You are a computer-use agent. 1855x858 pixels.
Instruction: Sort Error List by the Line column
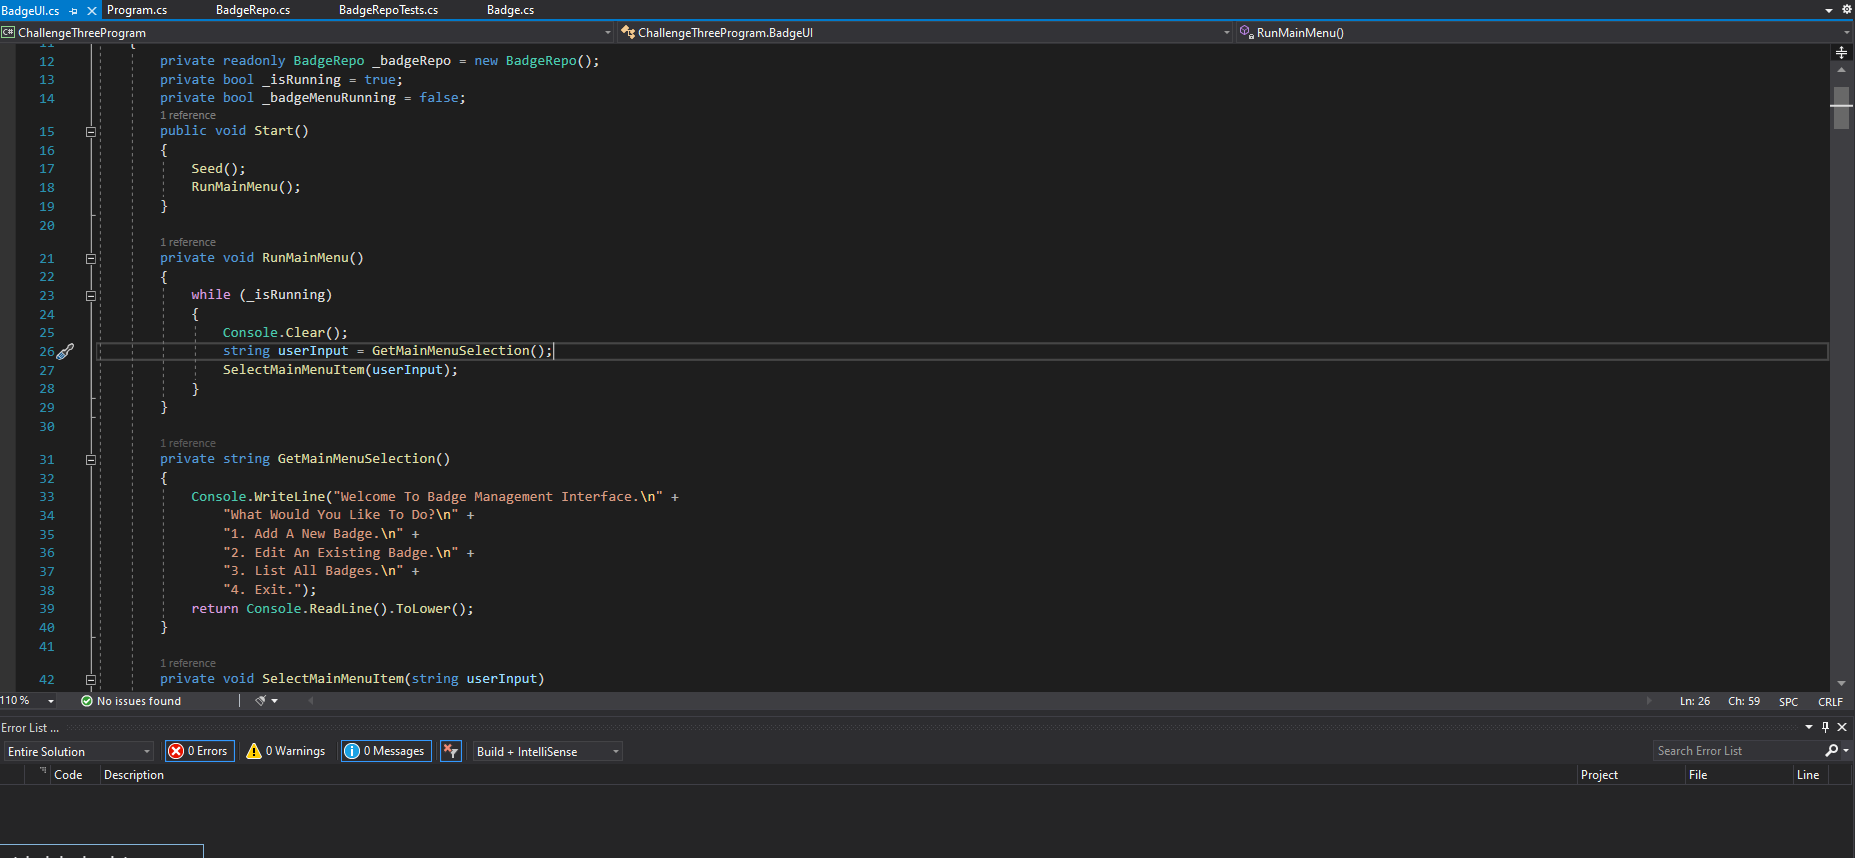(x=1808, y=775)
